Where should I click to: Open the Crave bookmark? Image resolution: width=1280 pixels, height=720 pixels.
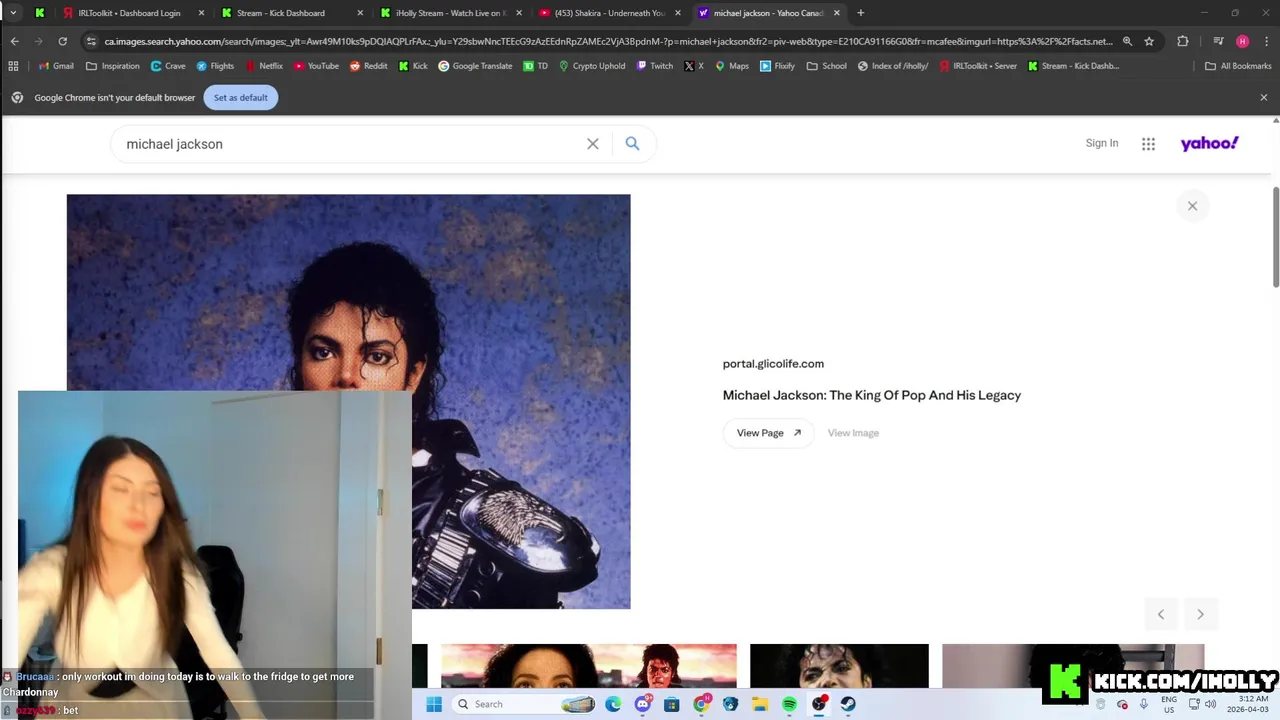coord(168,66)
